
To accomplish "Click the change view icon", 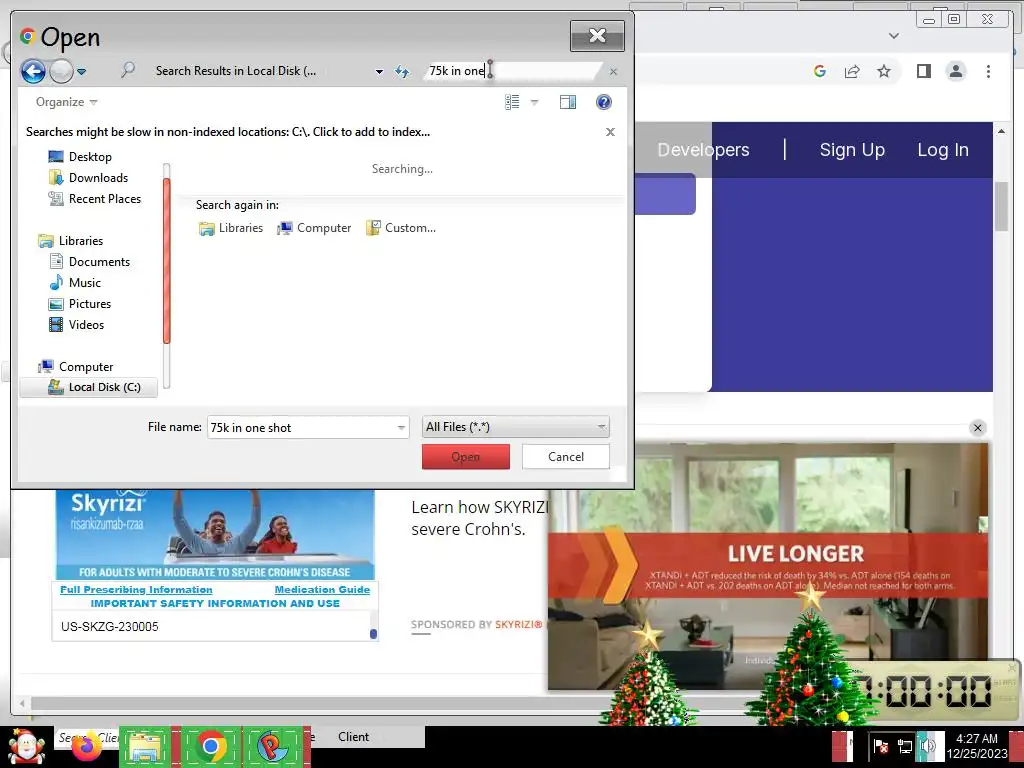I will 512,102.
